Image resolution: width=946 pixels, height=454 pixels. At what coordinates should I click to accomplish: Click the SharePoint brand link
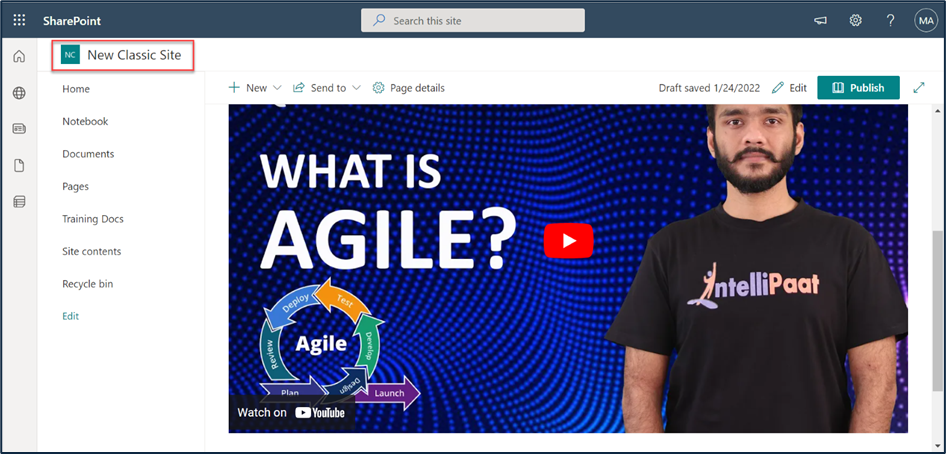tap(72, 21)
